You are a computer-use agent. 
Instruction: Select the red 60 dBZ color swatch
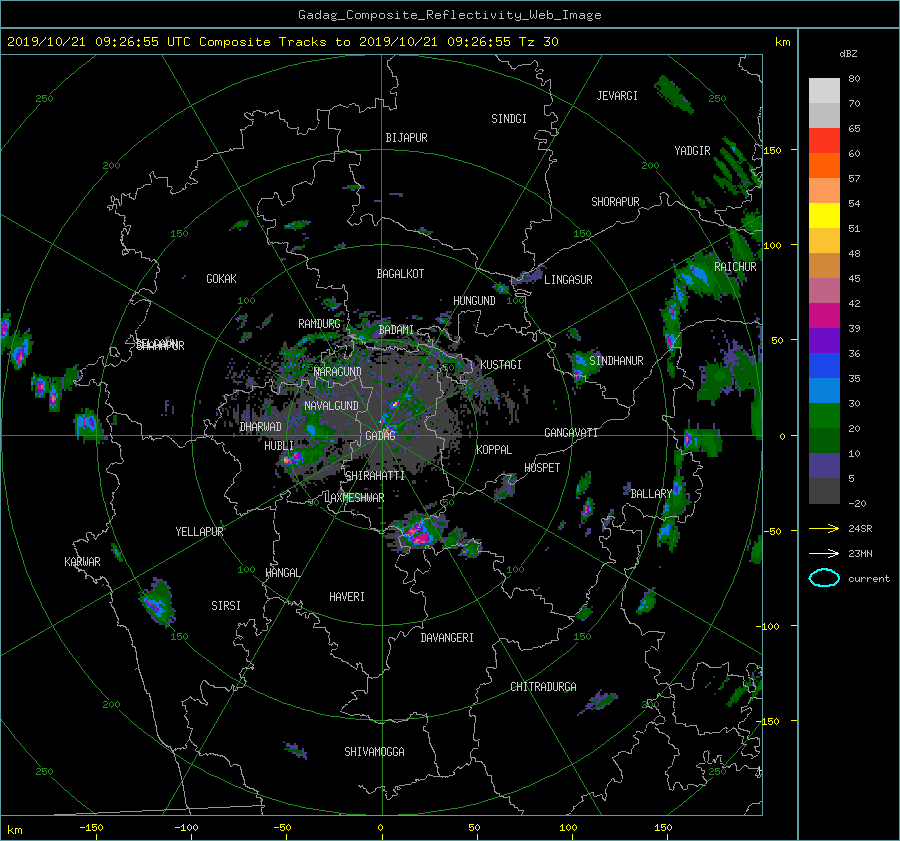(824, 141)
